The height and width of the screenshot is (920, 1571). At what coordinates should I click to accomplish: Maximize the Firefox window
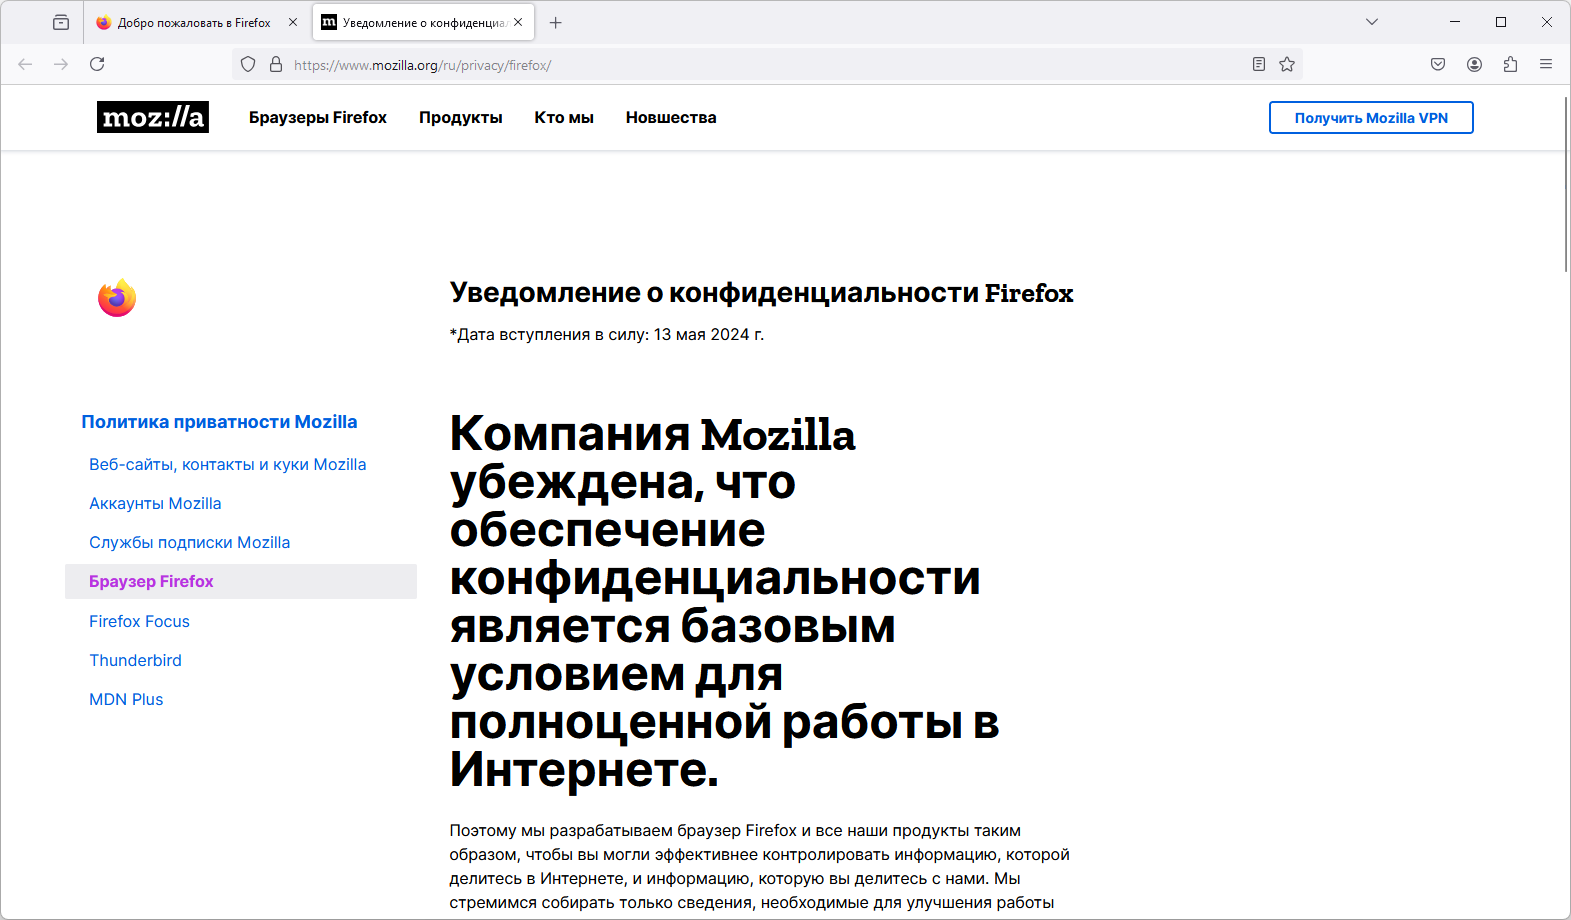(1501, 22)
